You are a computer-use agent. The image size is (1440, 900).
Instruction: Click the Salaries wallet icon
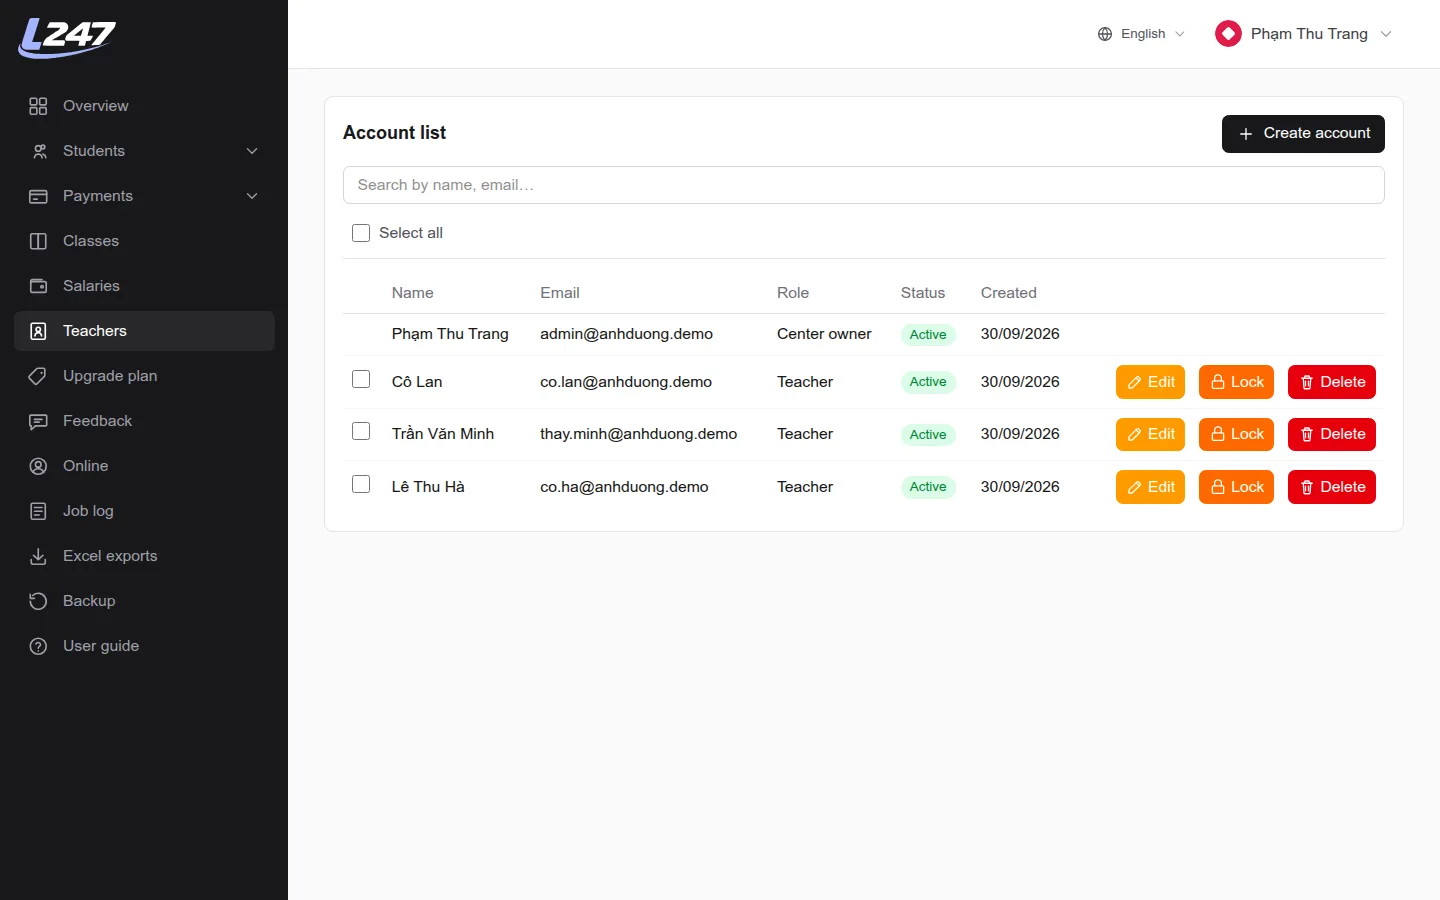coord(38,286)
